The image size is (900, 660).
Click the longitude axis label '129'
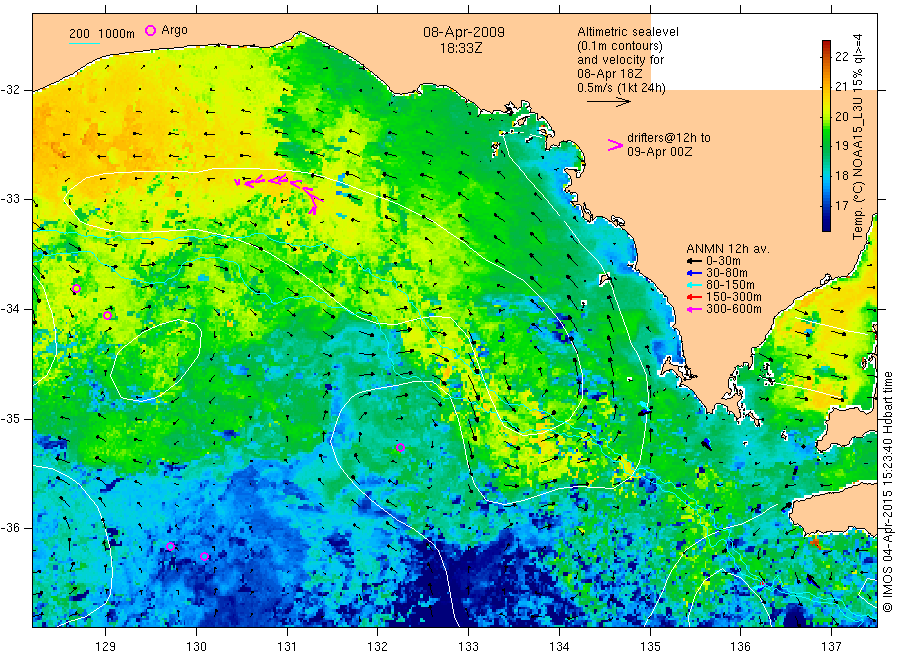tap(106, 647)
